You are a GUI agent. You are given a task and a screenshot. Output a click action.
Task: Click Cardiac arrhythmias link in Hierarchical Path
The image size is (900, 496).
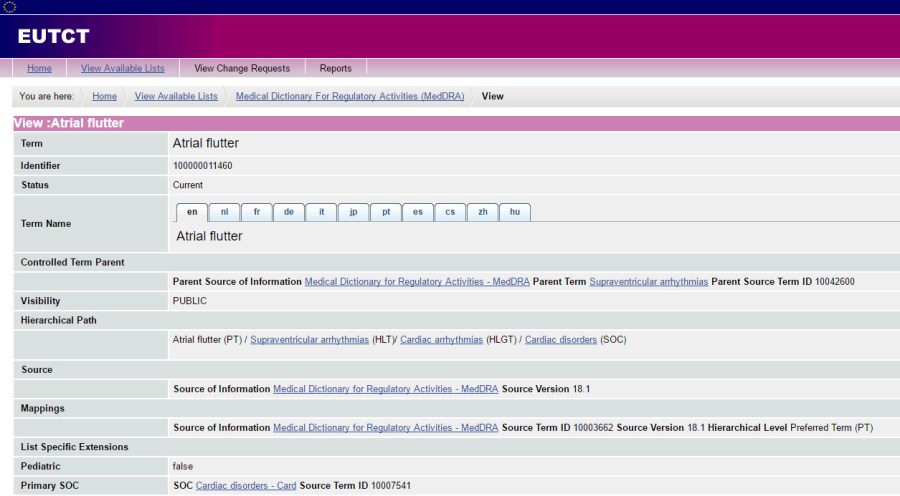[441, 339]
